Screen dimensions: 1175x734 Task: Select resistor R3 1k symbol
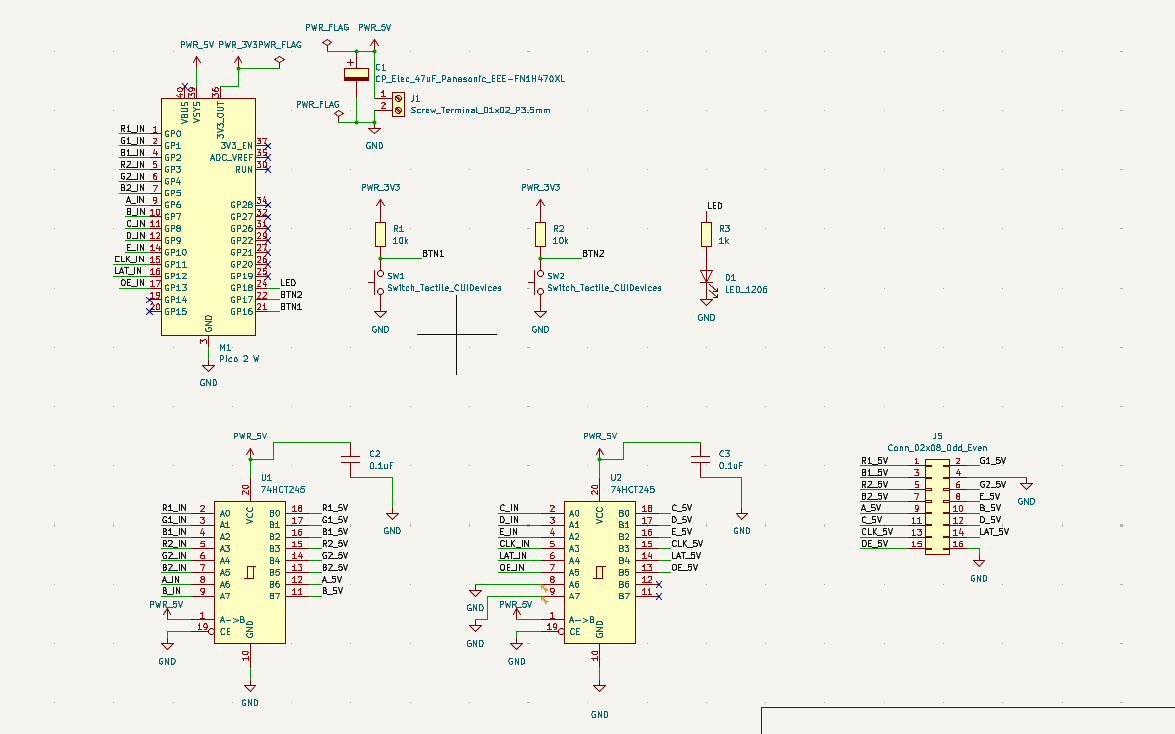[x=706, y=235]
